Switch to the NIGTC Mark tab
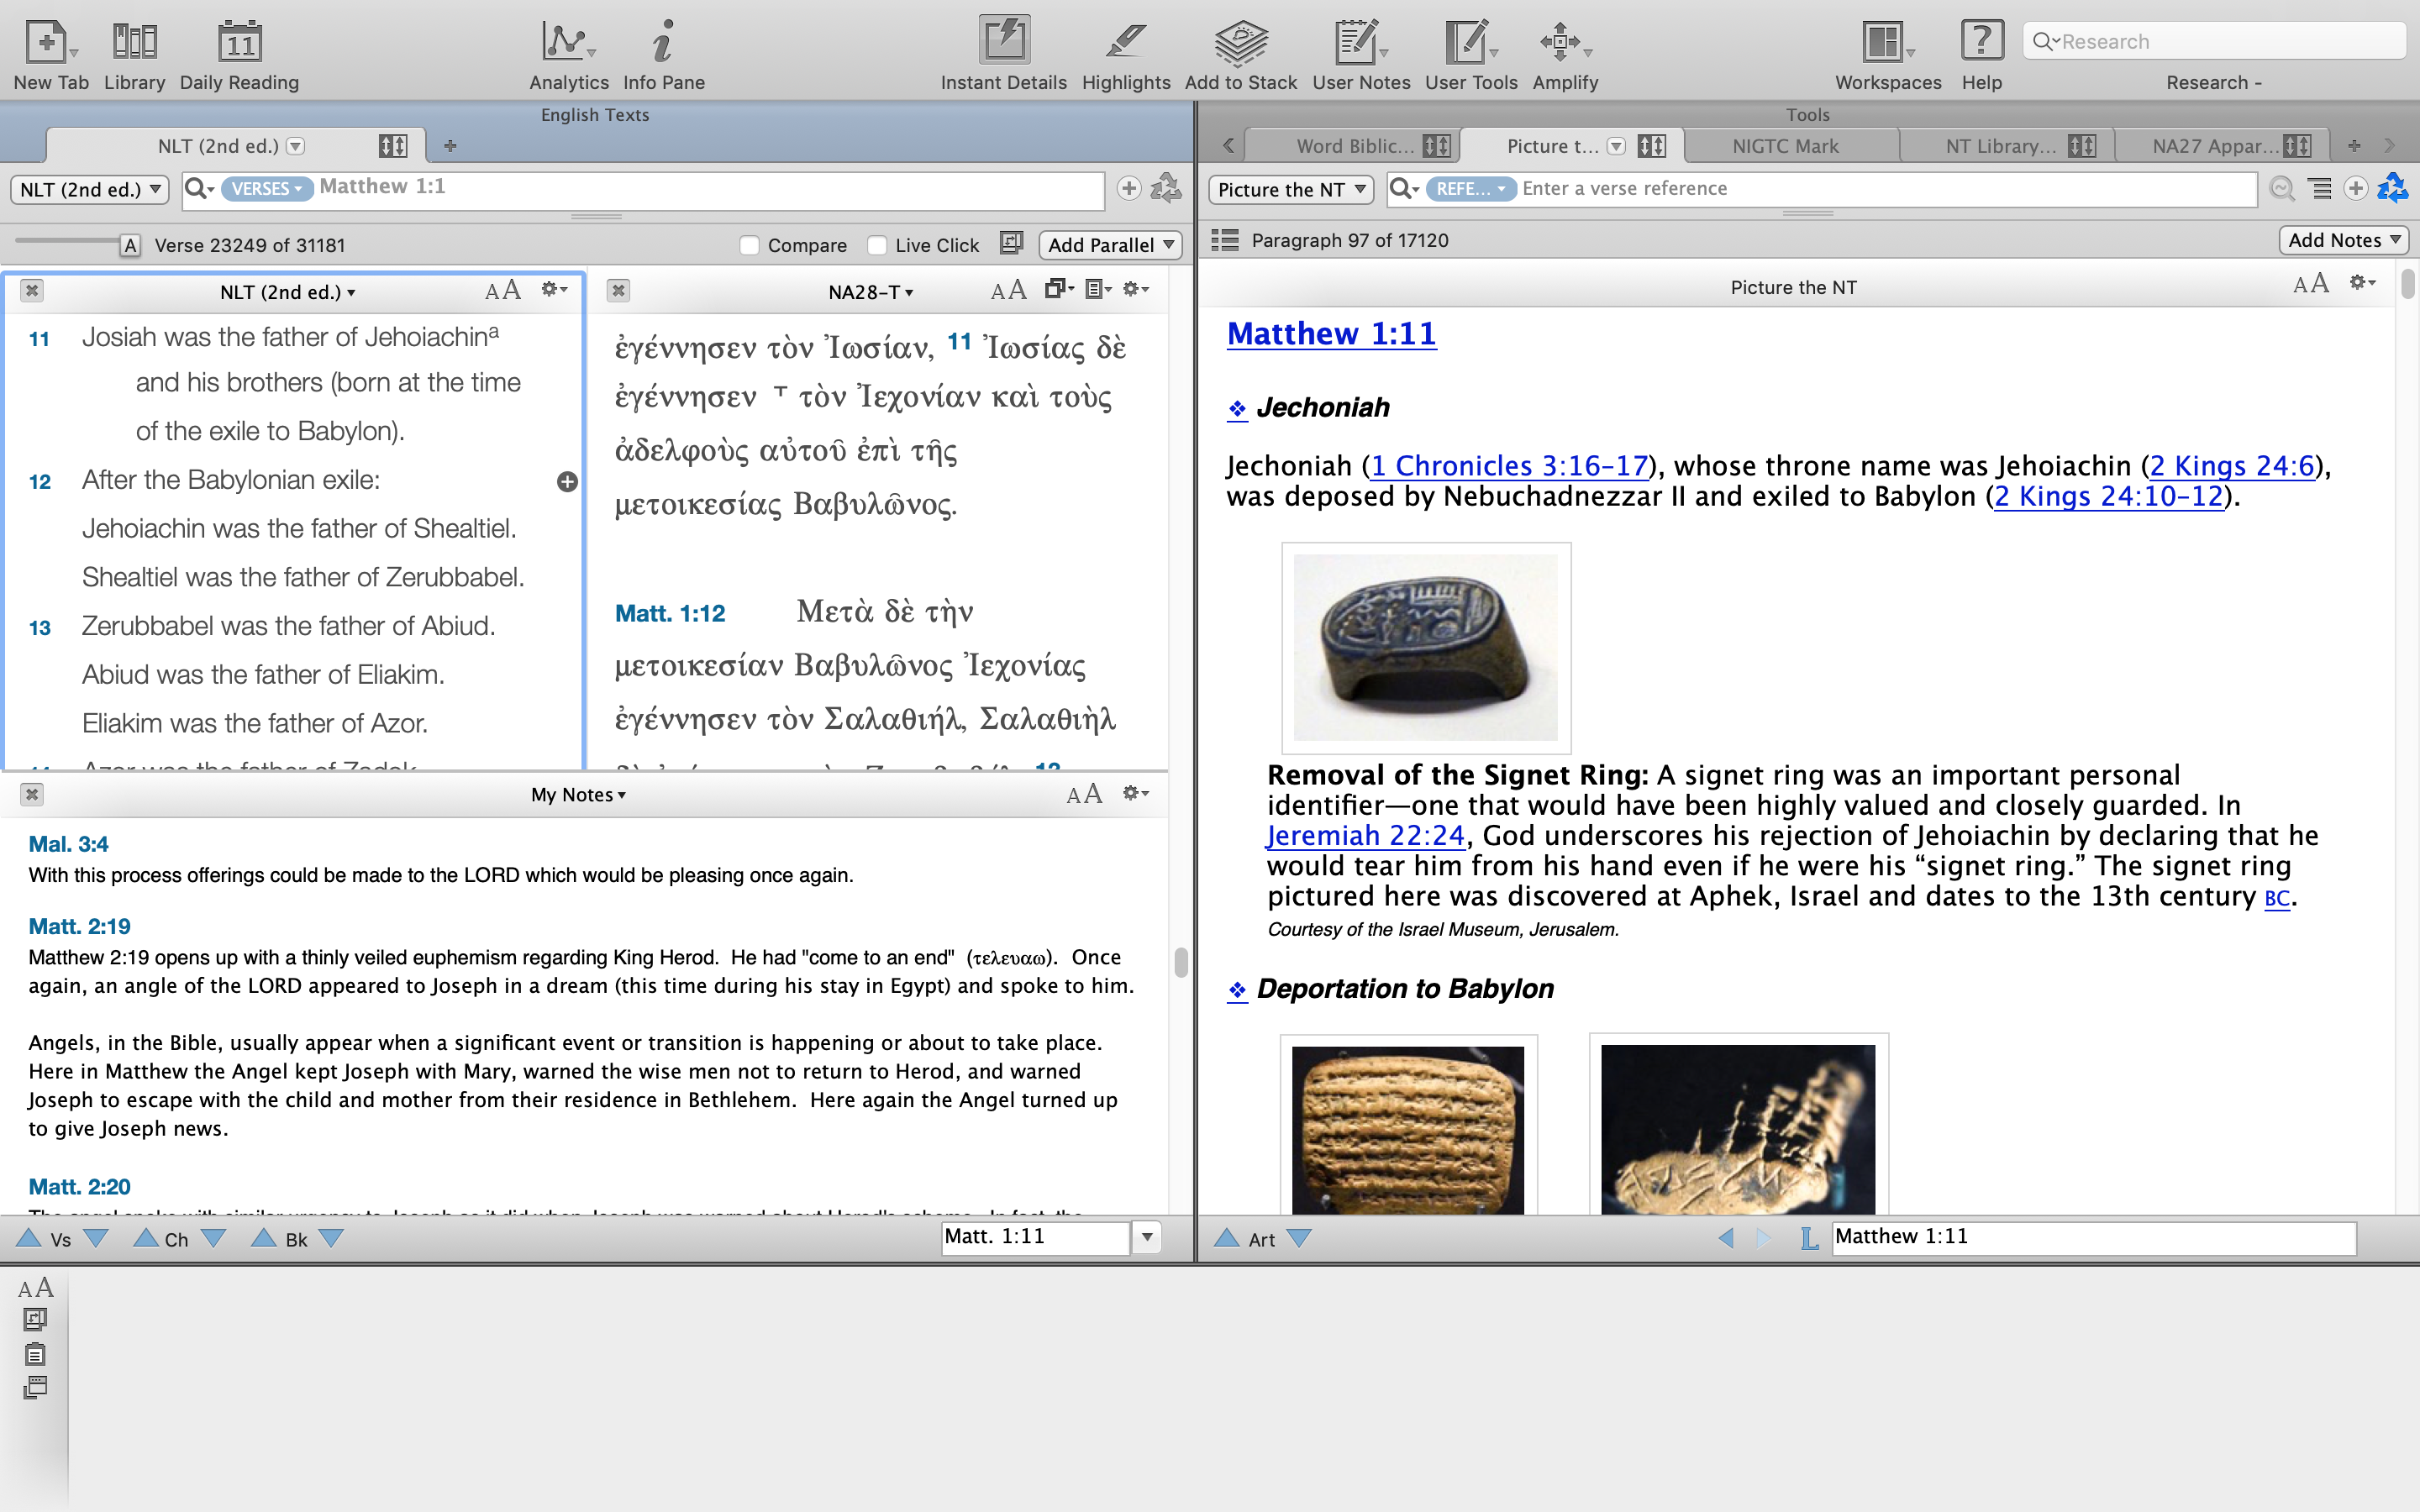 1785,146
